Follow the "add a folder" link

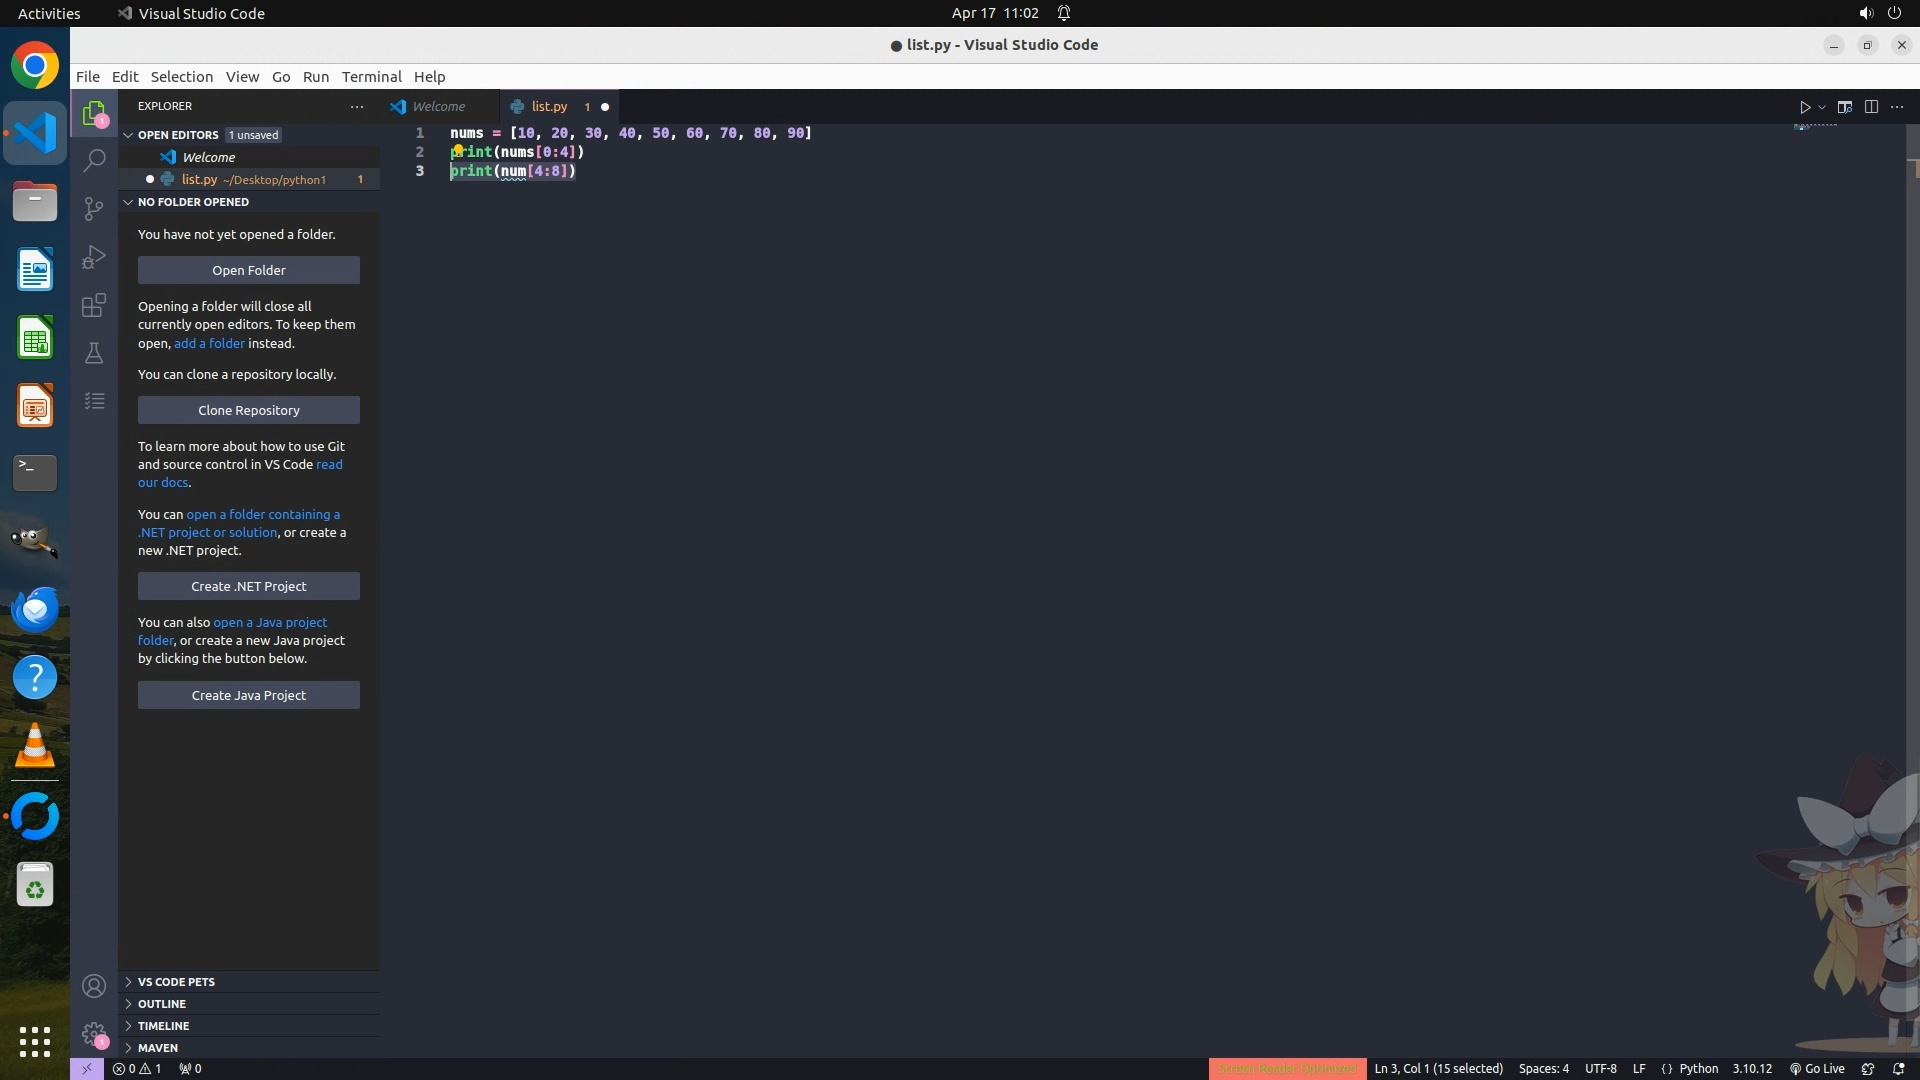(209, 343)
